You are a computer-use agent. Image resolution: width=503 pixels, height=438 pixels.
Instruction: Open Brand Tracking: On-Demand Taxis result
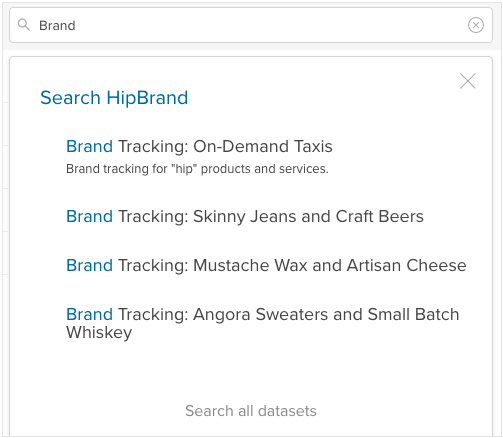[199, 146]
